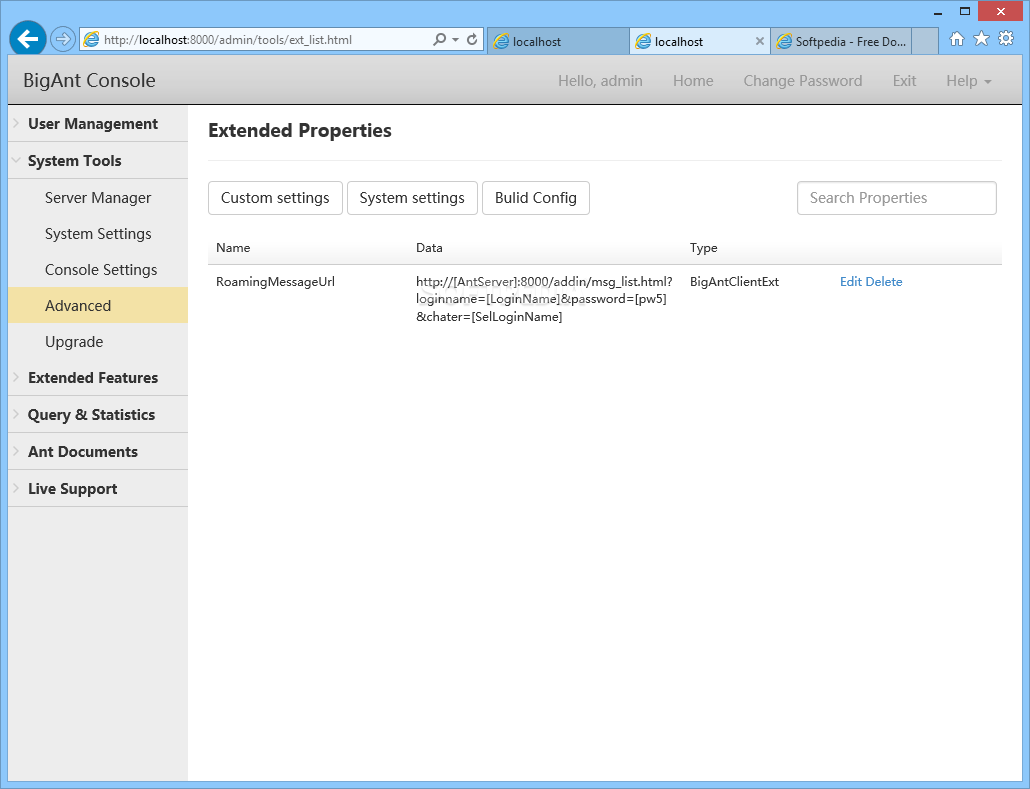Maximize the browser window

pos(964,11)
